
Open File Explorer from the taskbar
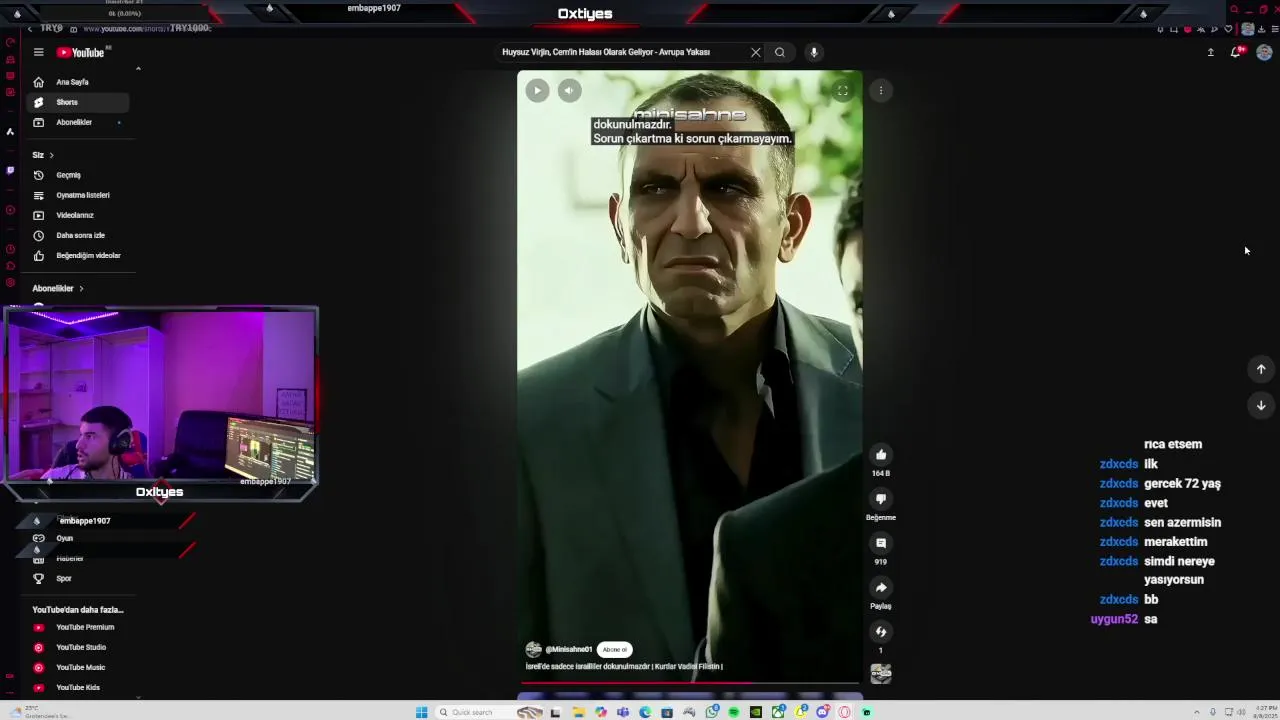point(578,712)
